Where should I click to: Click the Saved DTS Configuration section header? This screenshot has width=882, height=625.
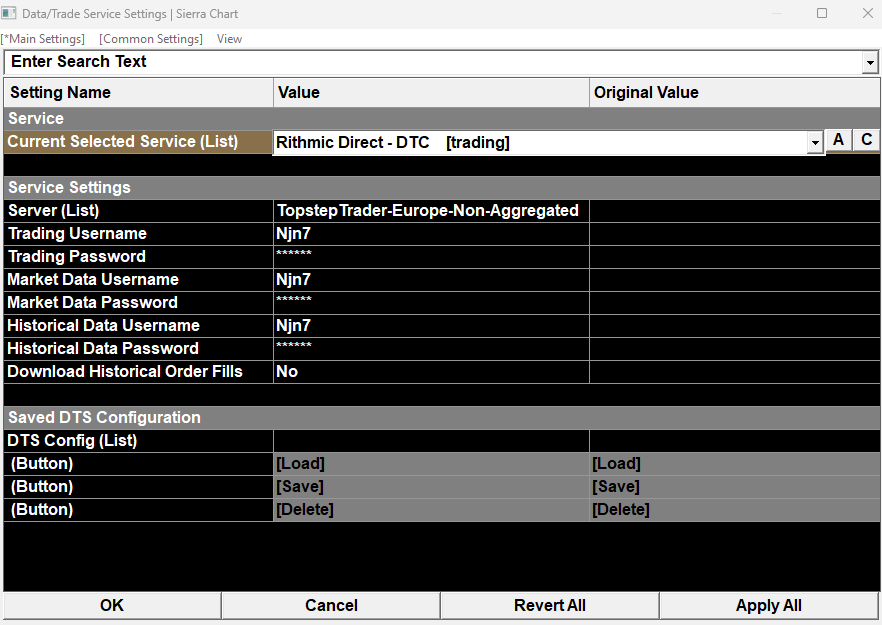click(442, 418)
